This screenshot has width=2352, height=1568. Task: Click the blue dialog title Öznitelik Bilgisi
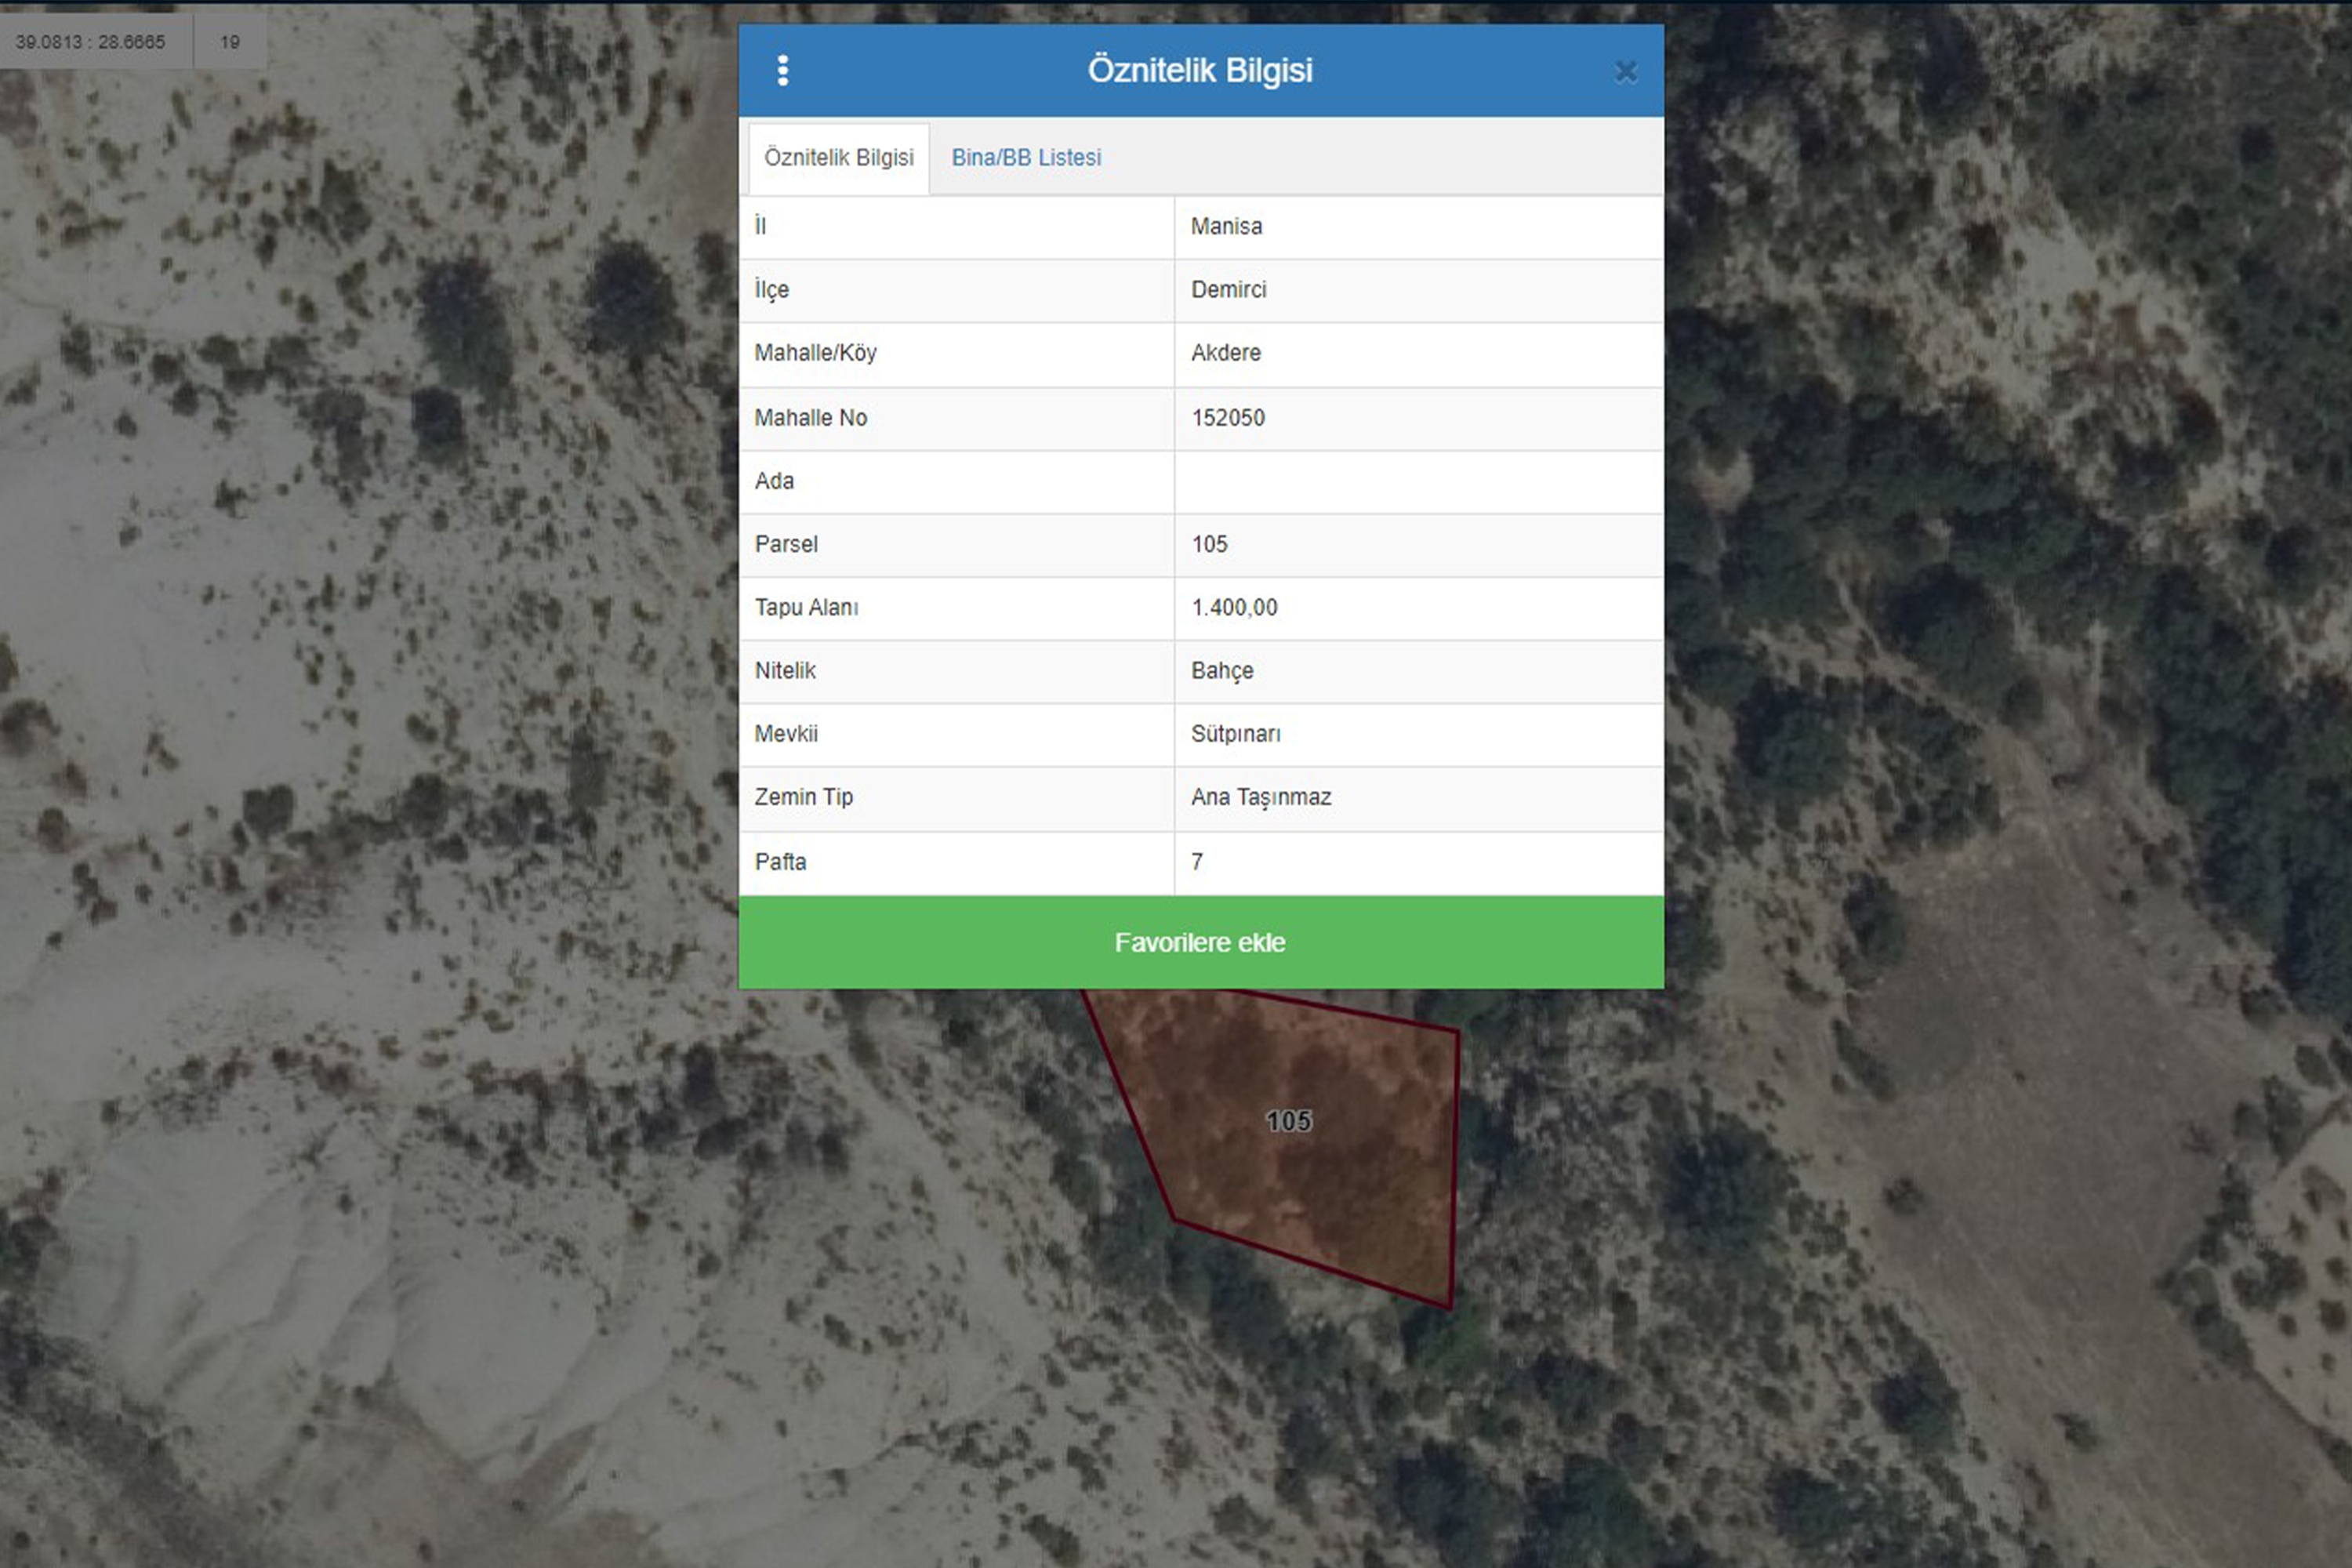click(1199, 70)
